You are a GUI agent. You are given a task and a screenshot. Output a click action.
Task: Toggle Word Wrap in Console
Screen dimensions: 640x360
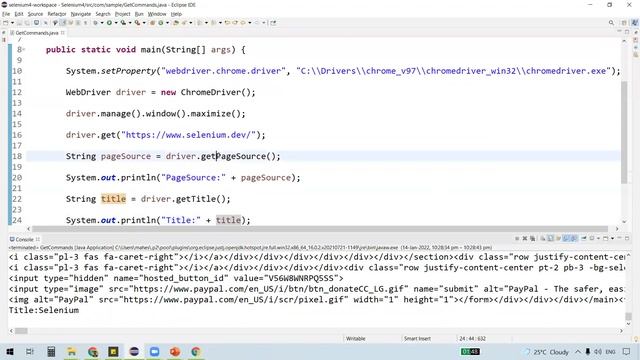click(x=558, y=238)
